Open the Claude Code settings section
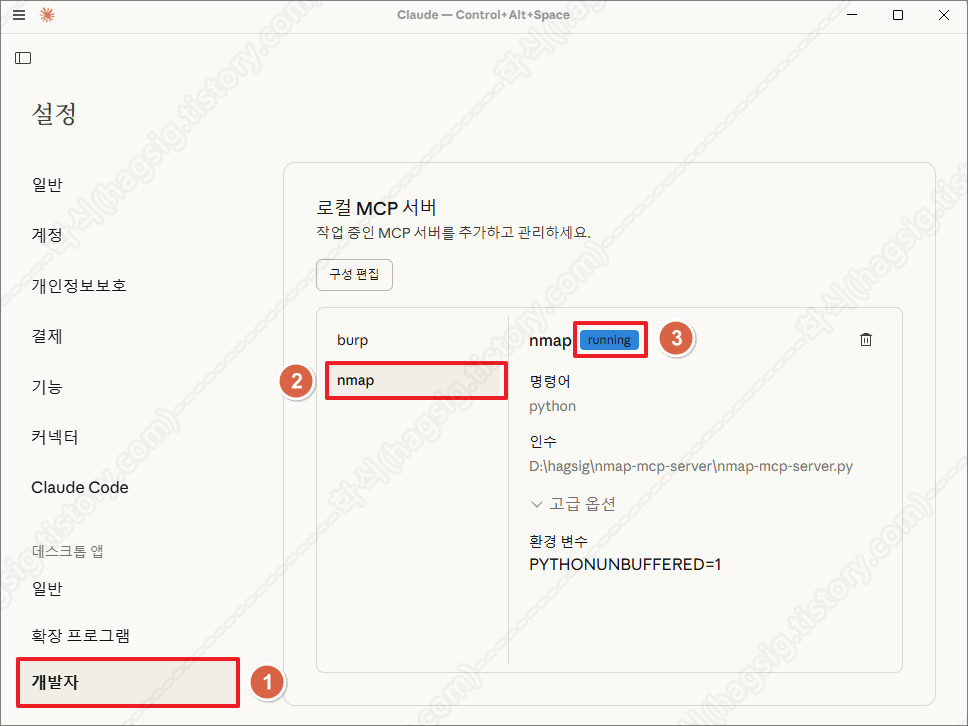 click(x=80, y=487)
